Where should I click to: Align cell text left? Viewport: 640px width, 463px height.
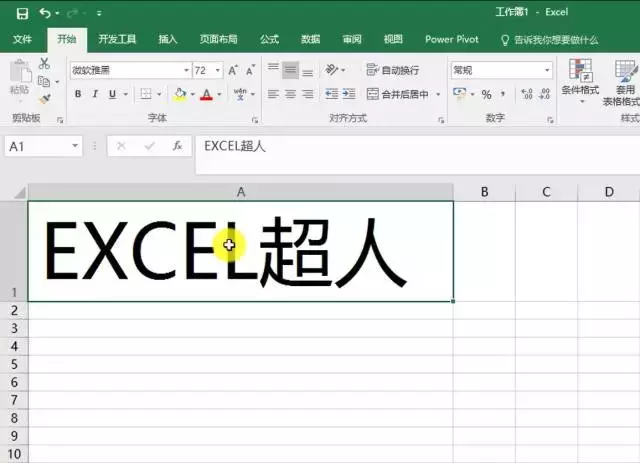pos(273,94)
